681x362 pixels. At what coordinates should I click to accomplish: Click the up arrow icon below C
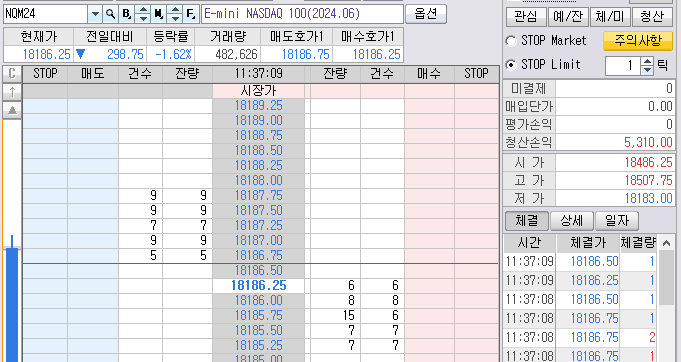point(12,92)
